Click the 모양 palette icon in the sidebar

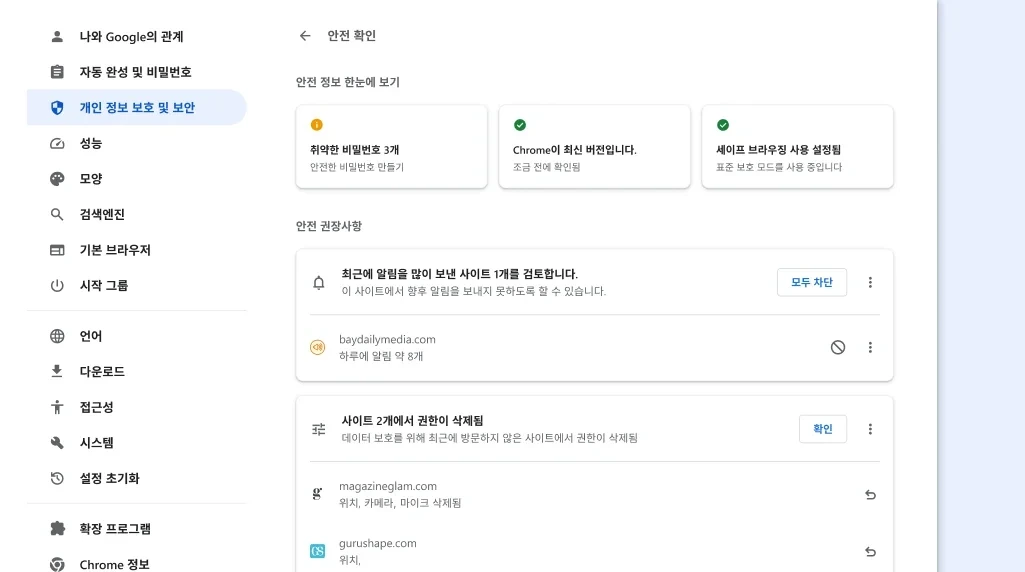point(57,178)
